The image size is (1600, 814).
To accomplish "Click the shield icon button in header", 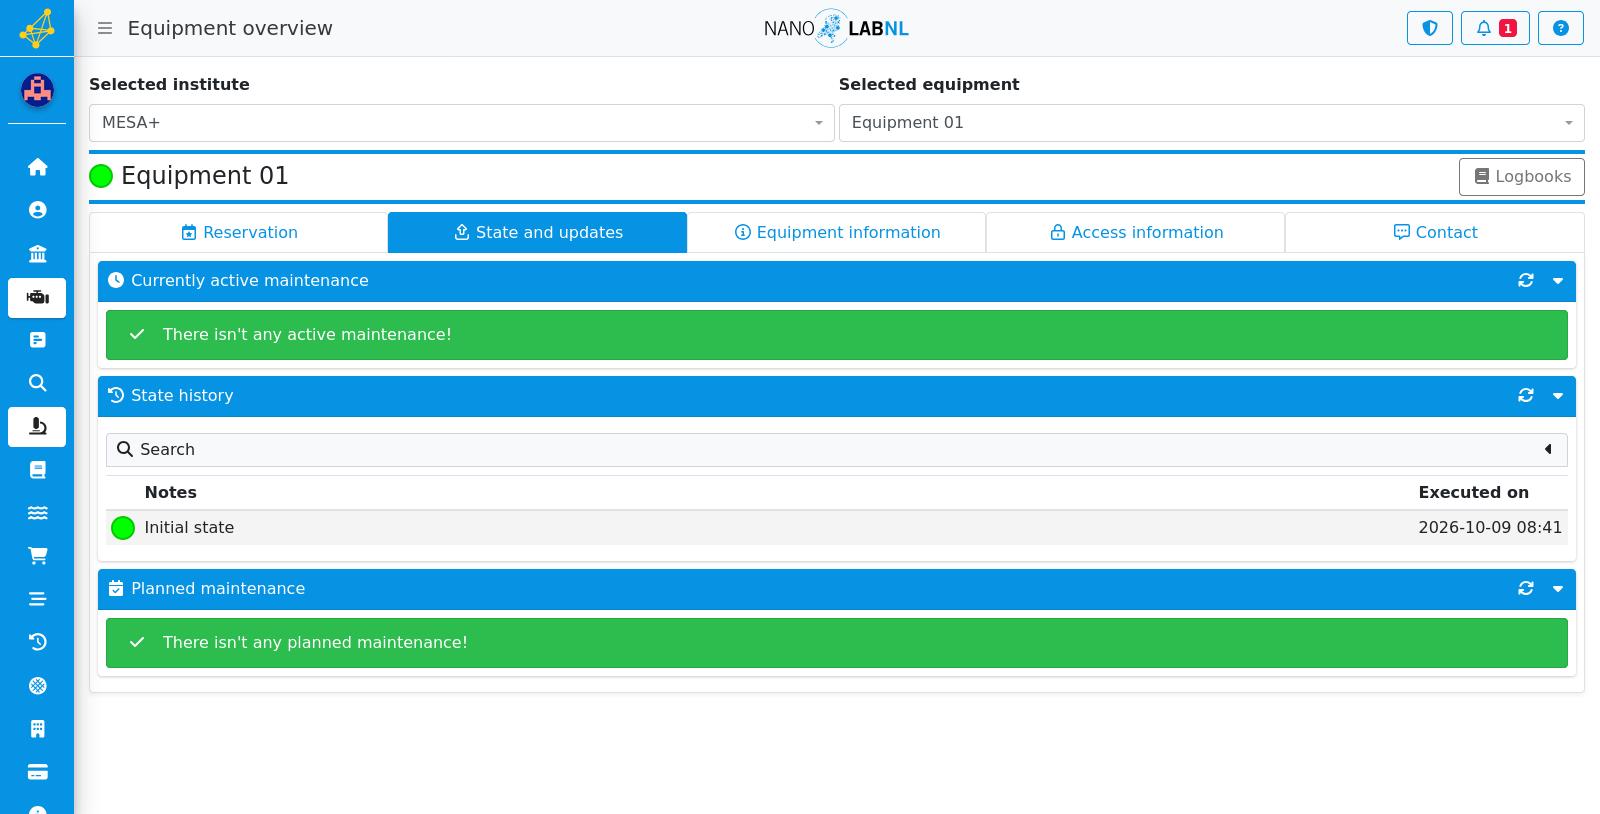I will [1430, 28].
